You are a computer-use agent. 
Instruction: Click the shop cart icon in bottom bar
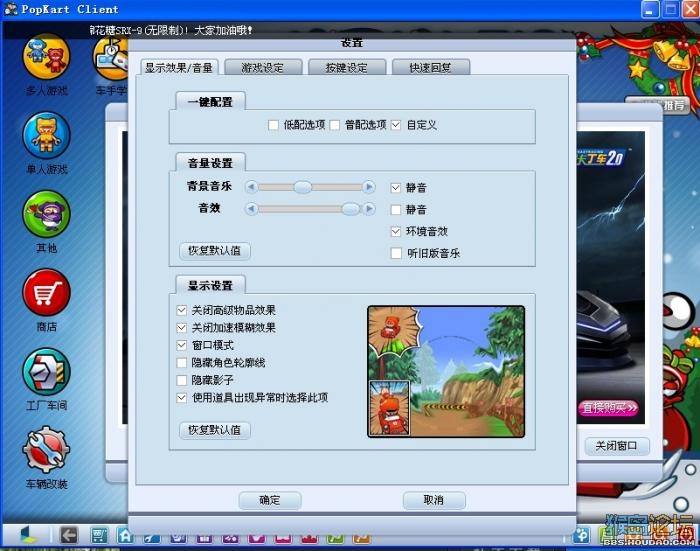click(99, 535)
